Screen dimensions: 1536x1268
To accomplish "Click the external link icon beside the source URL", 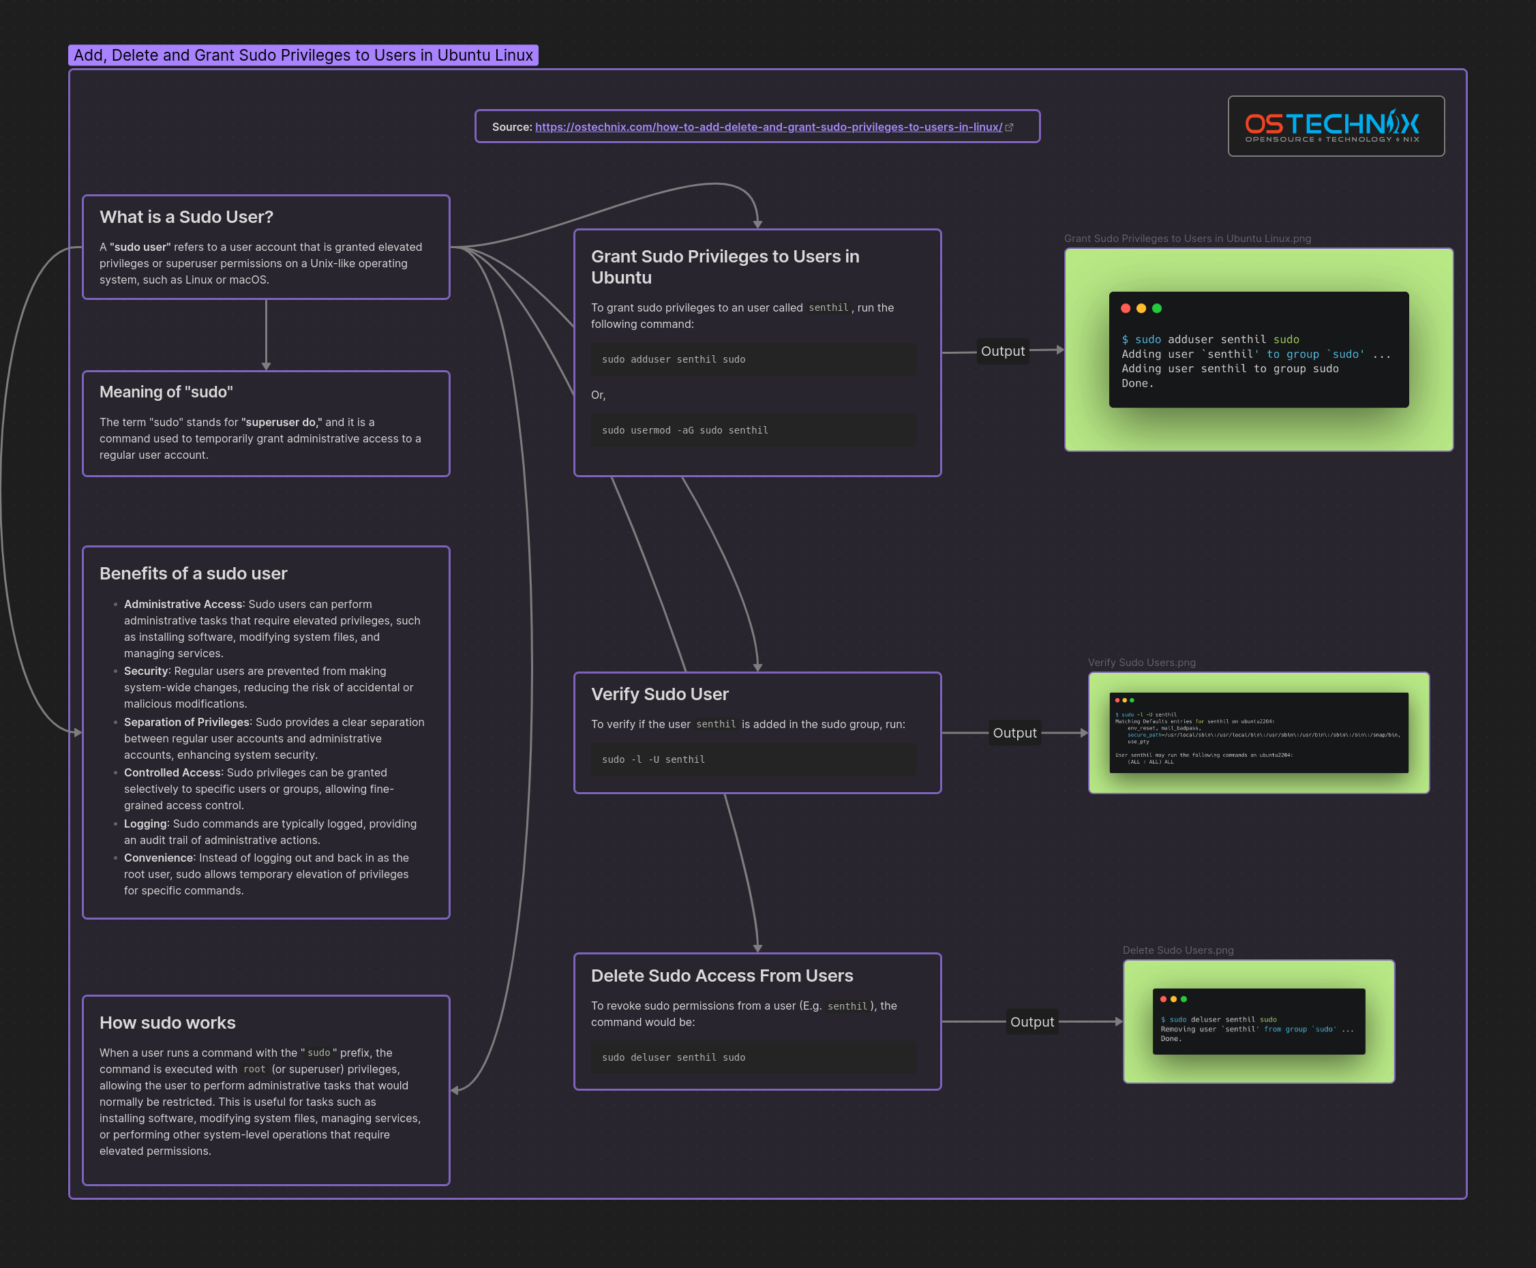I will click(1010, 126).
